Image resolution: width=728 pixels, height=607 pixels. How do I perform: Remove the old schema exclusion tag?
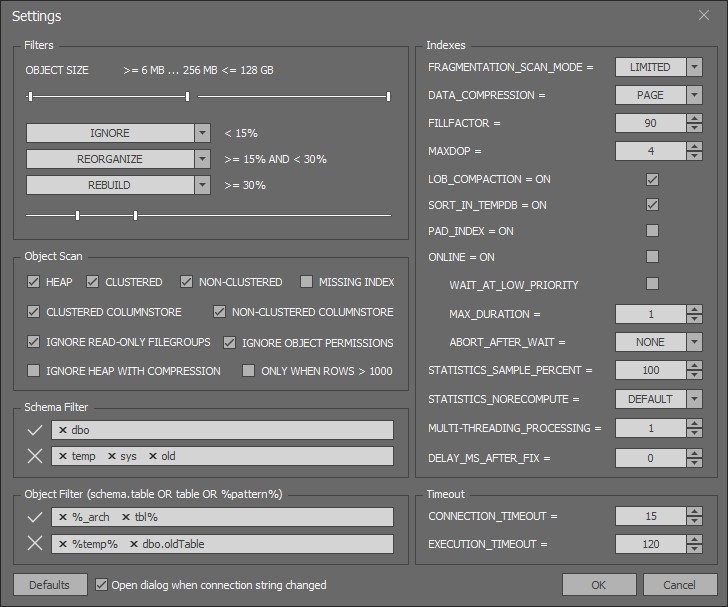[153, 457]
